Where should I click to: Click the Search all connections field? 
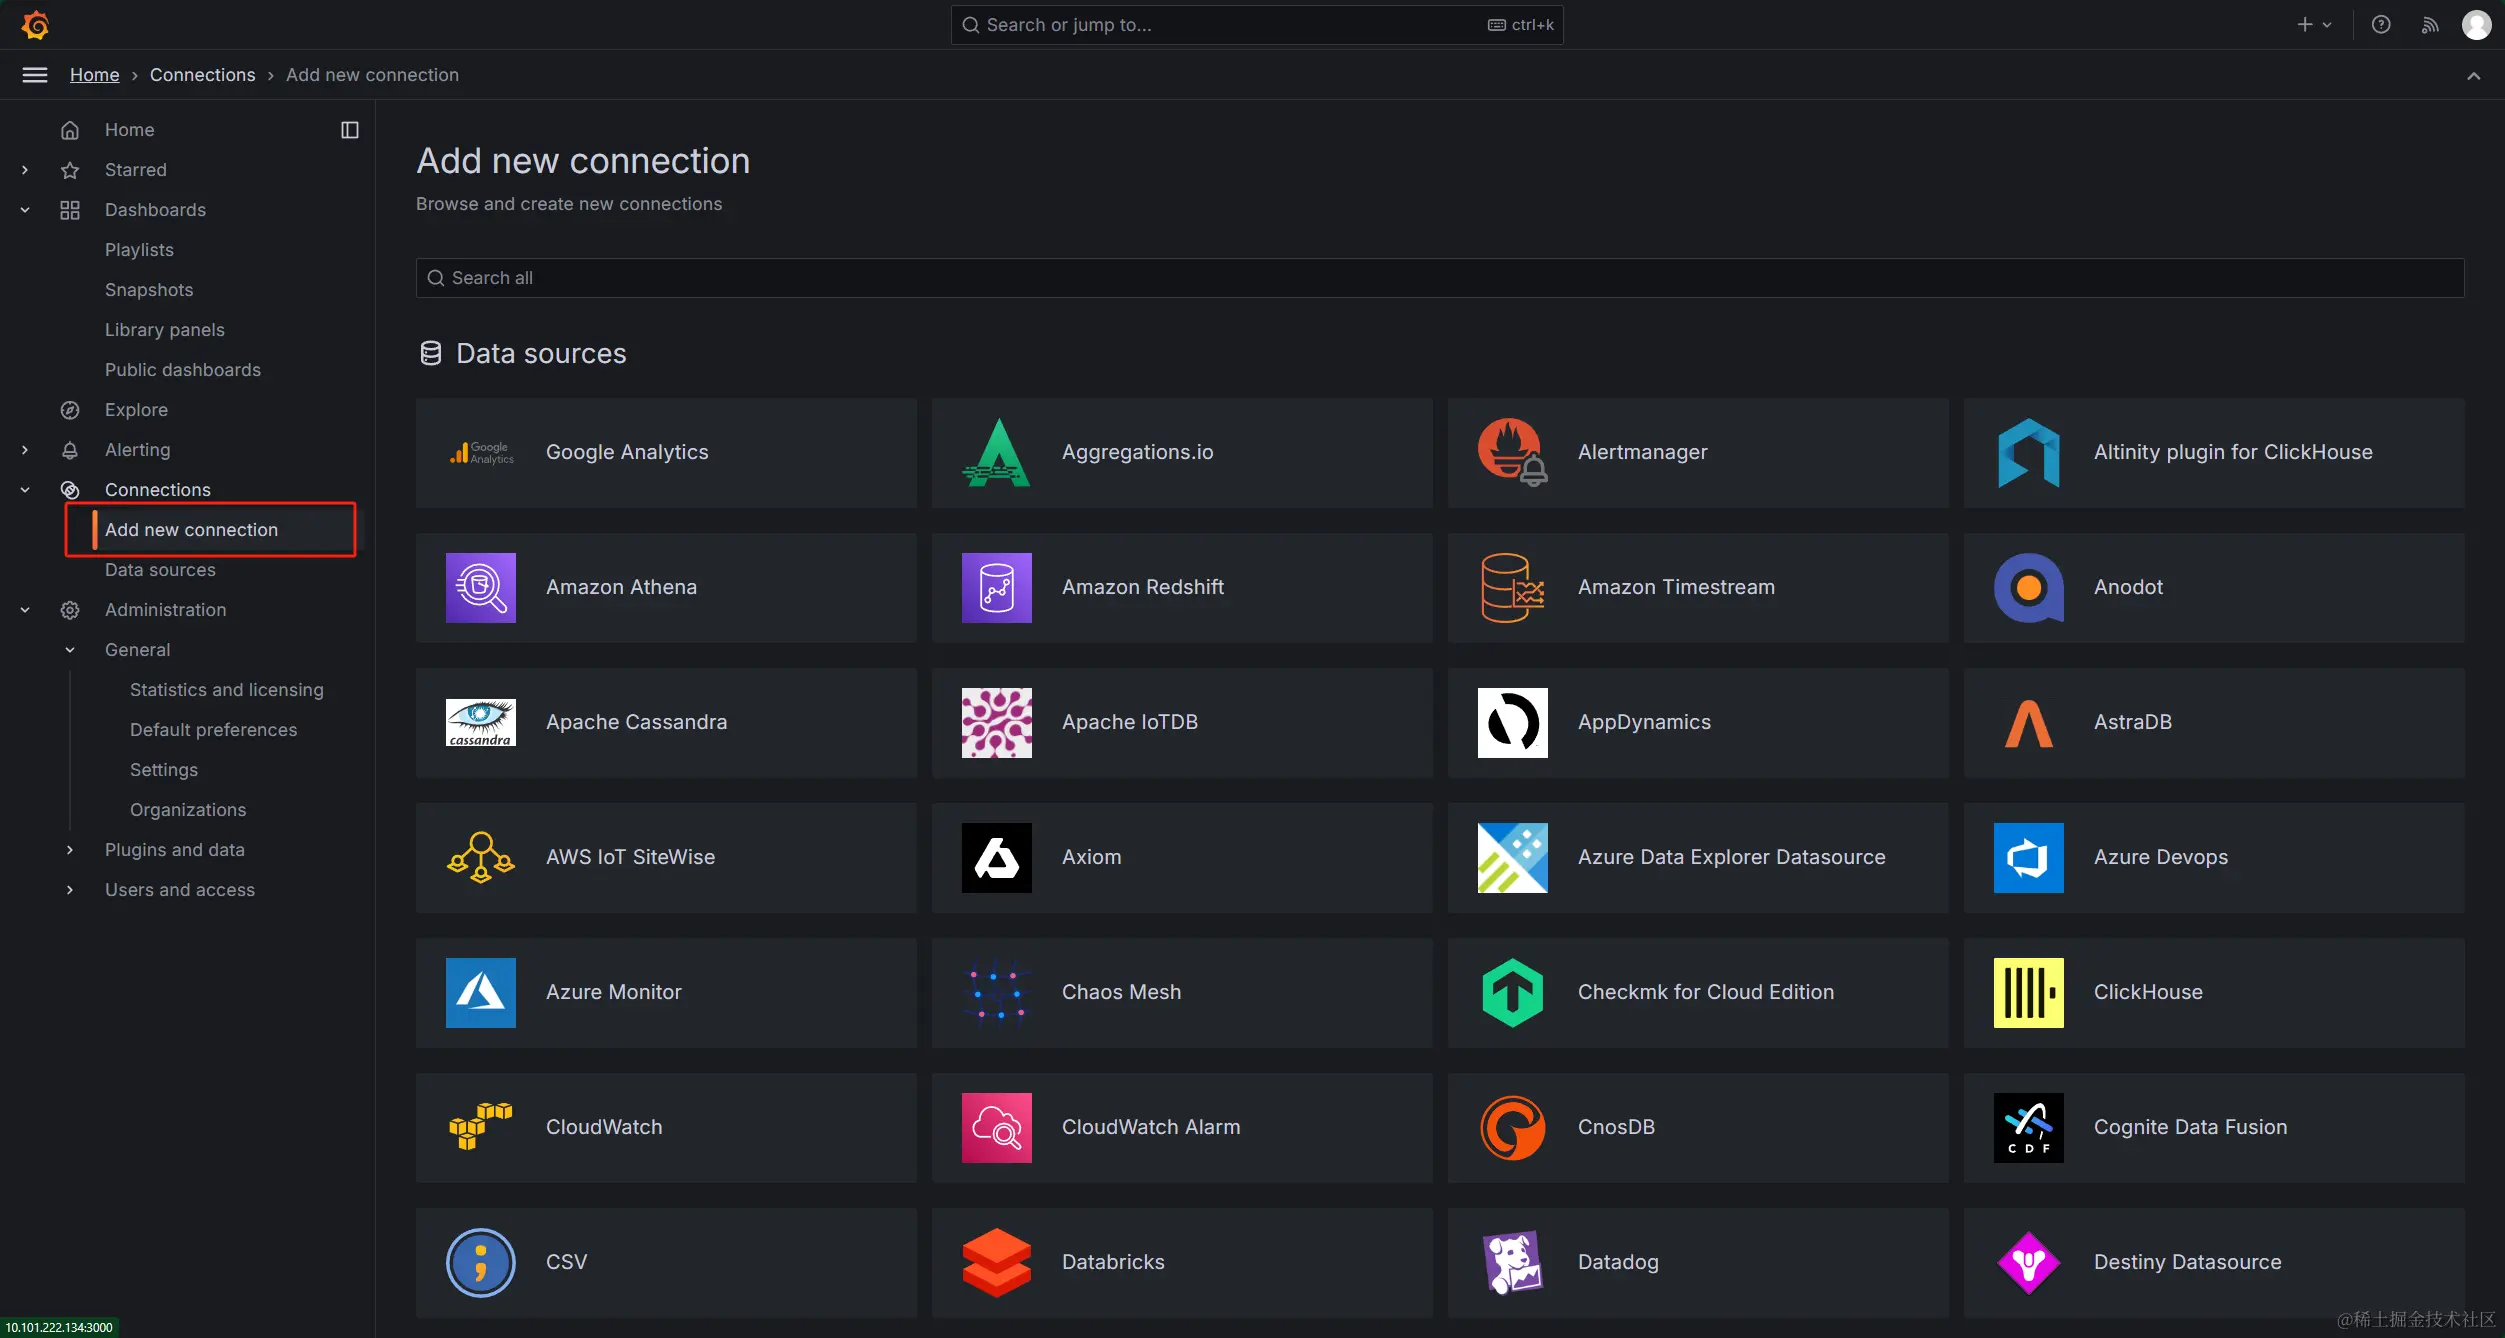1440,278
